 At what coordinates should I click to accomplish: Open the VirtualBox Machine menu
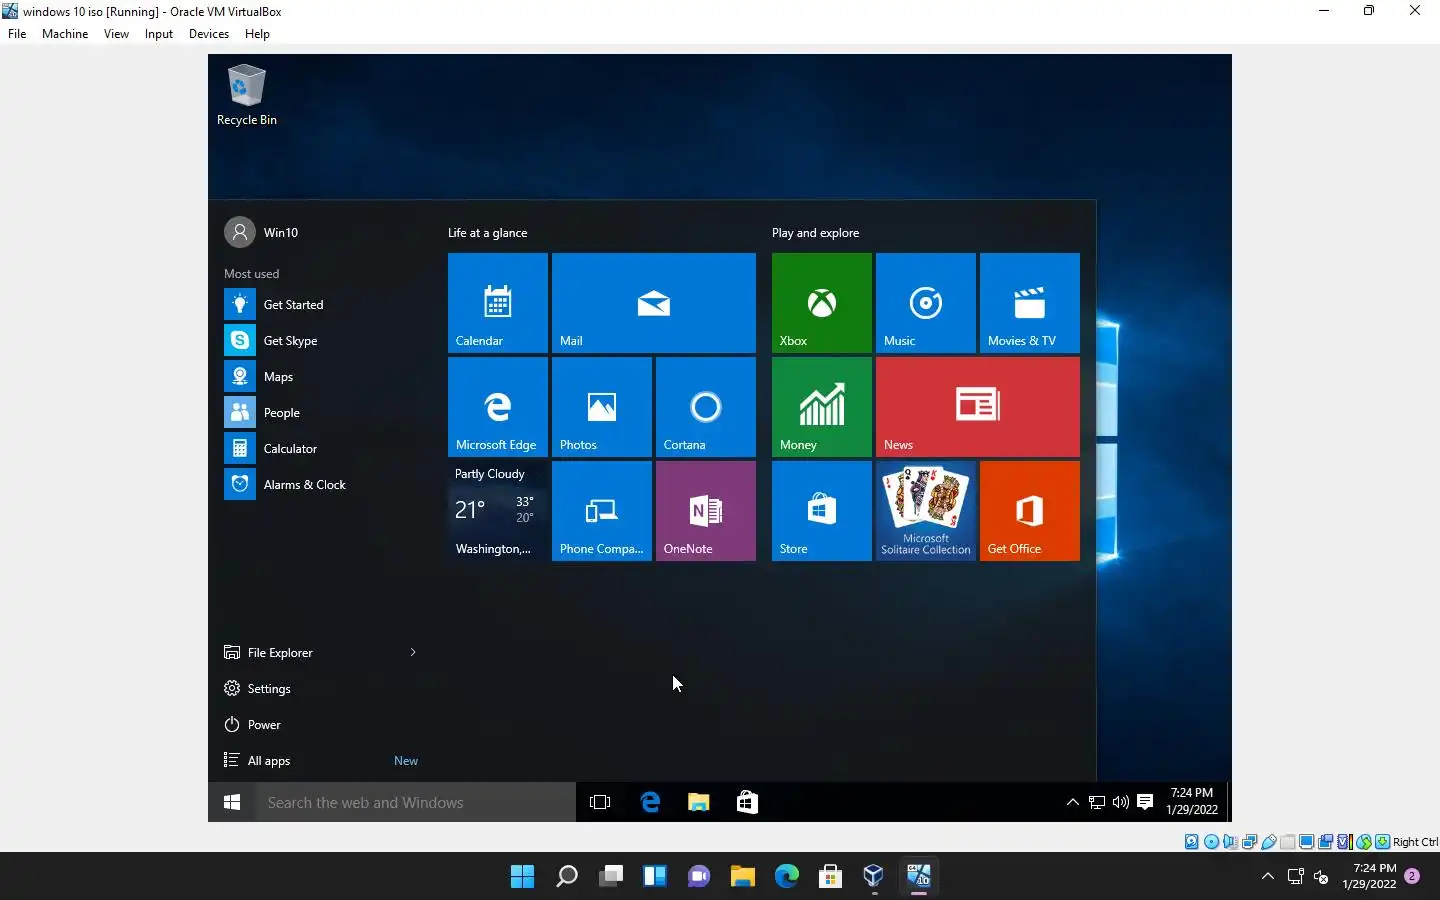coord(65,34)
